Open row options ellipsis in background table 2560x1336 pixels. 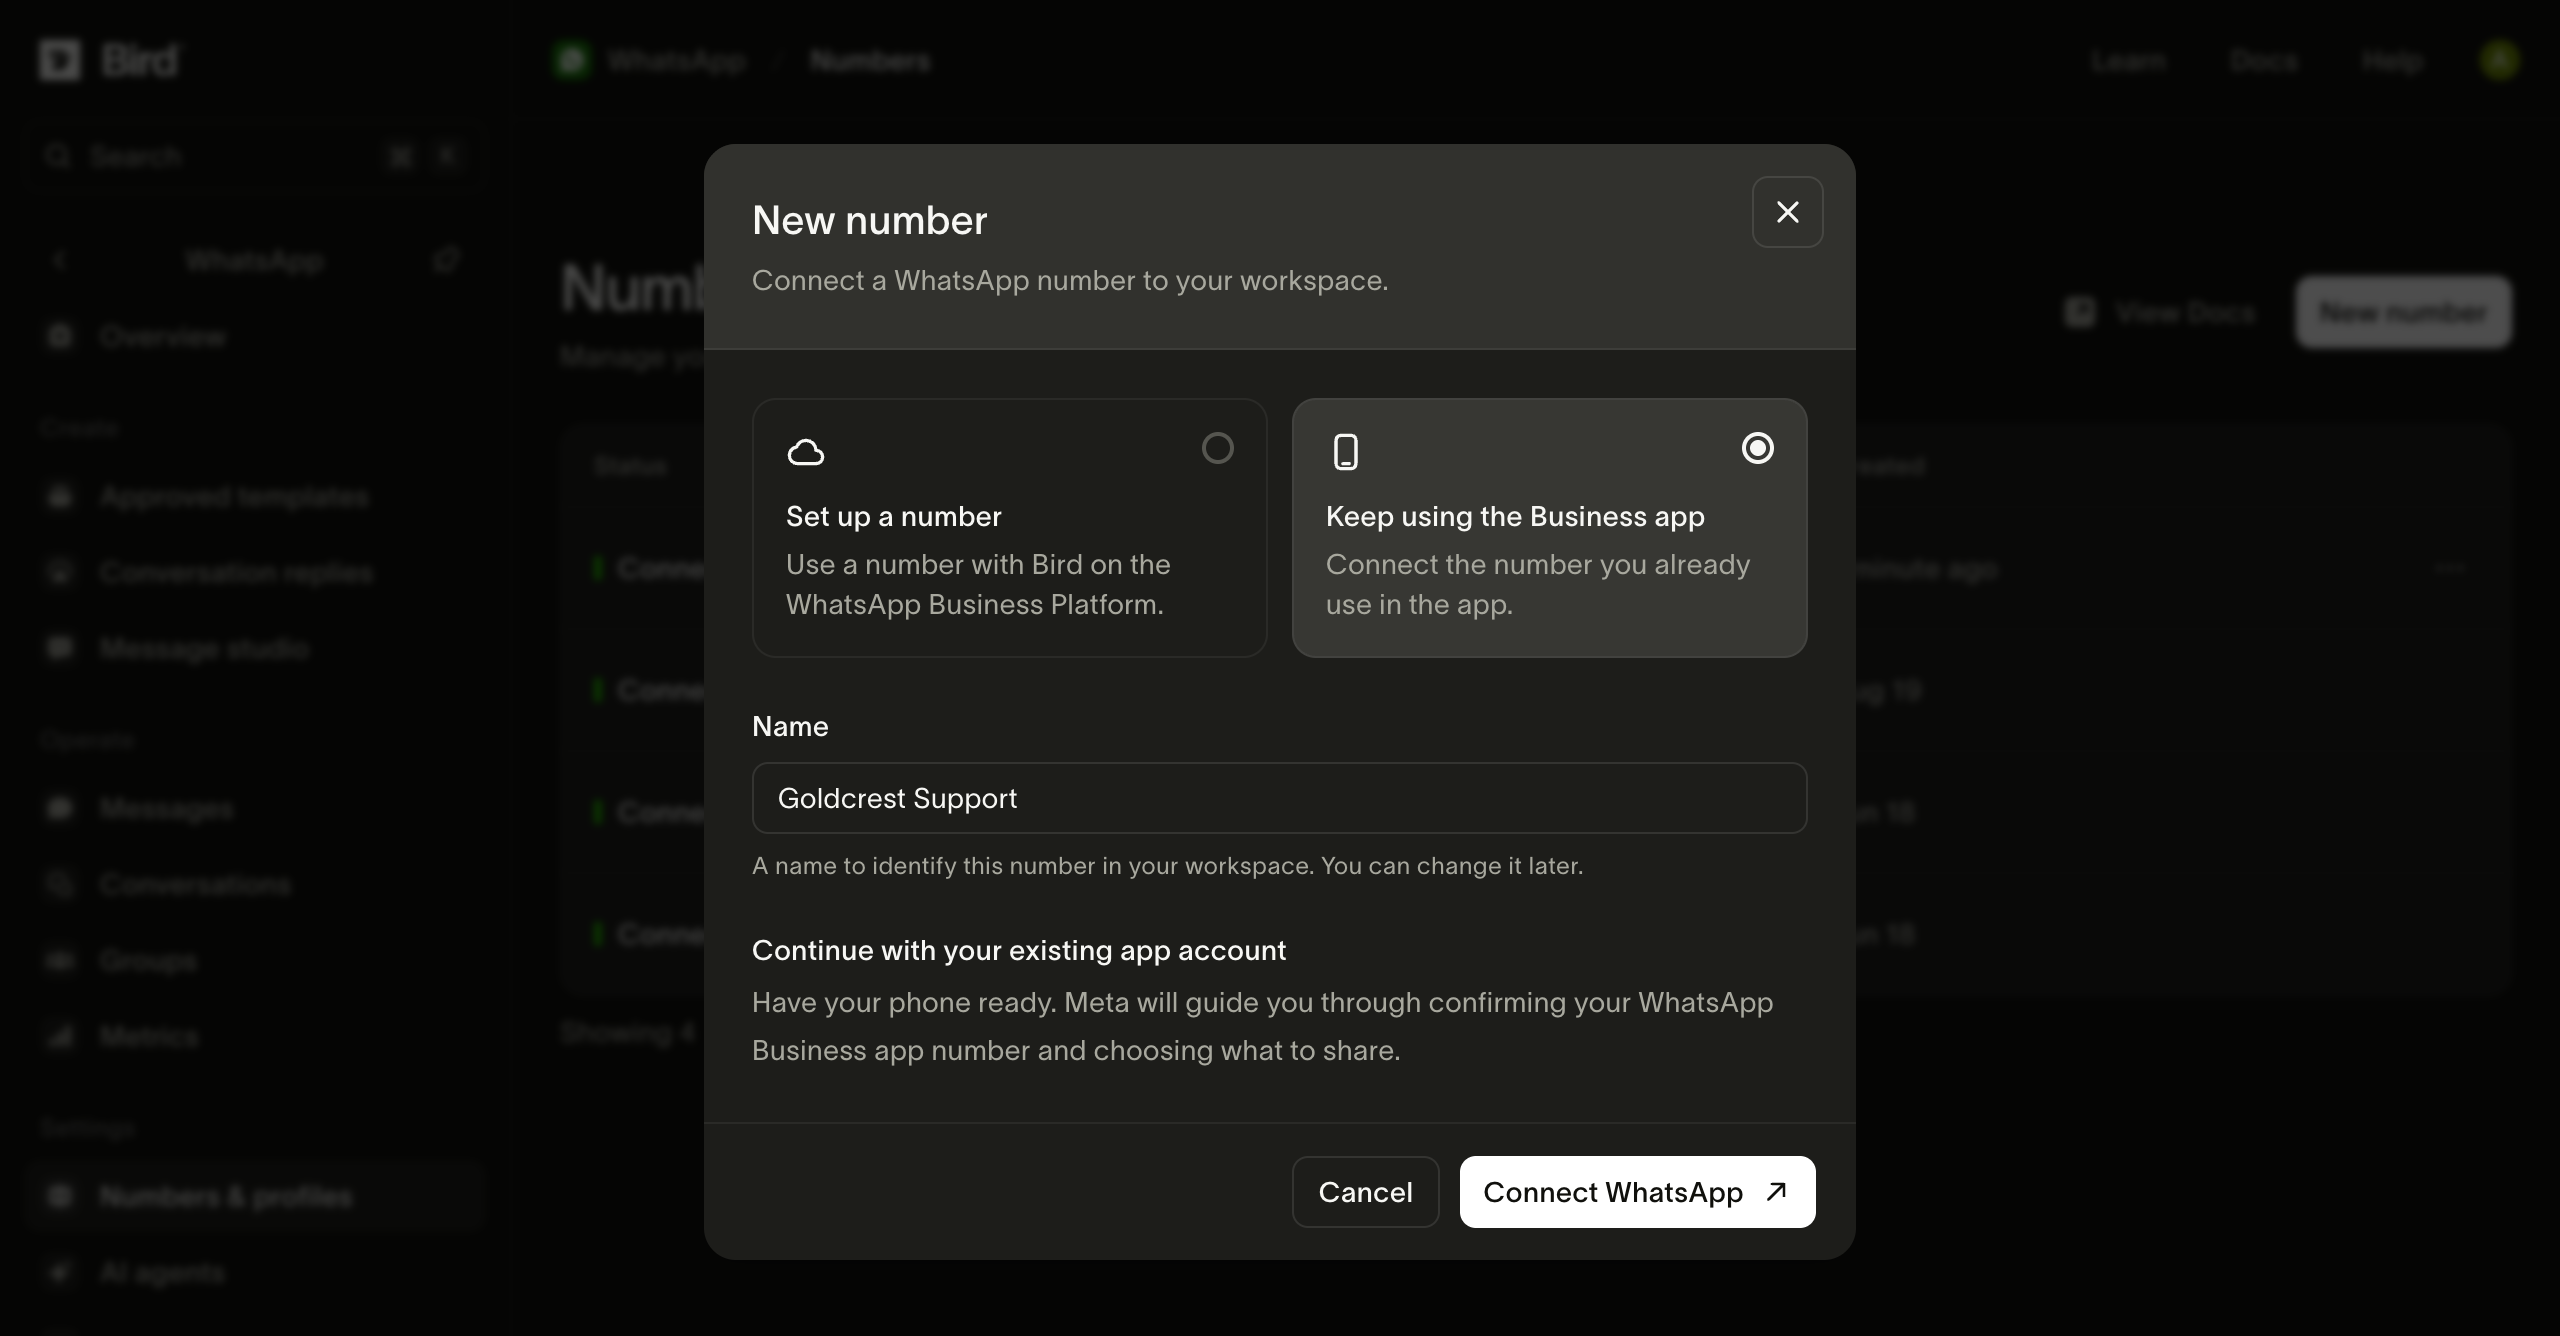click(2451, 568)
